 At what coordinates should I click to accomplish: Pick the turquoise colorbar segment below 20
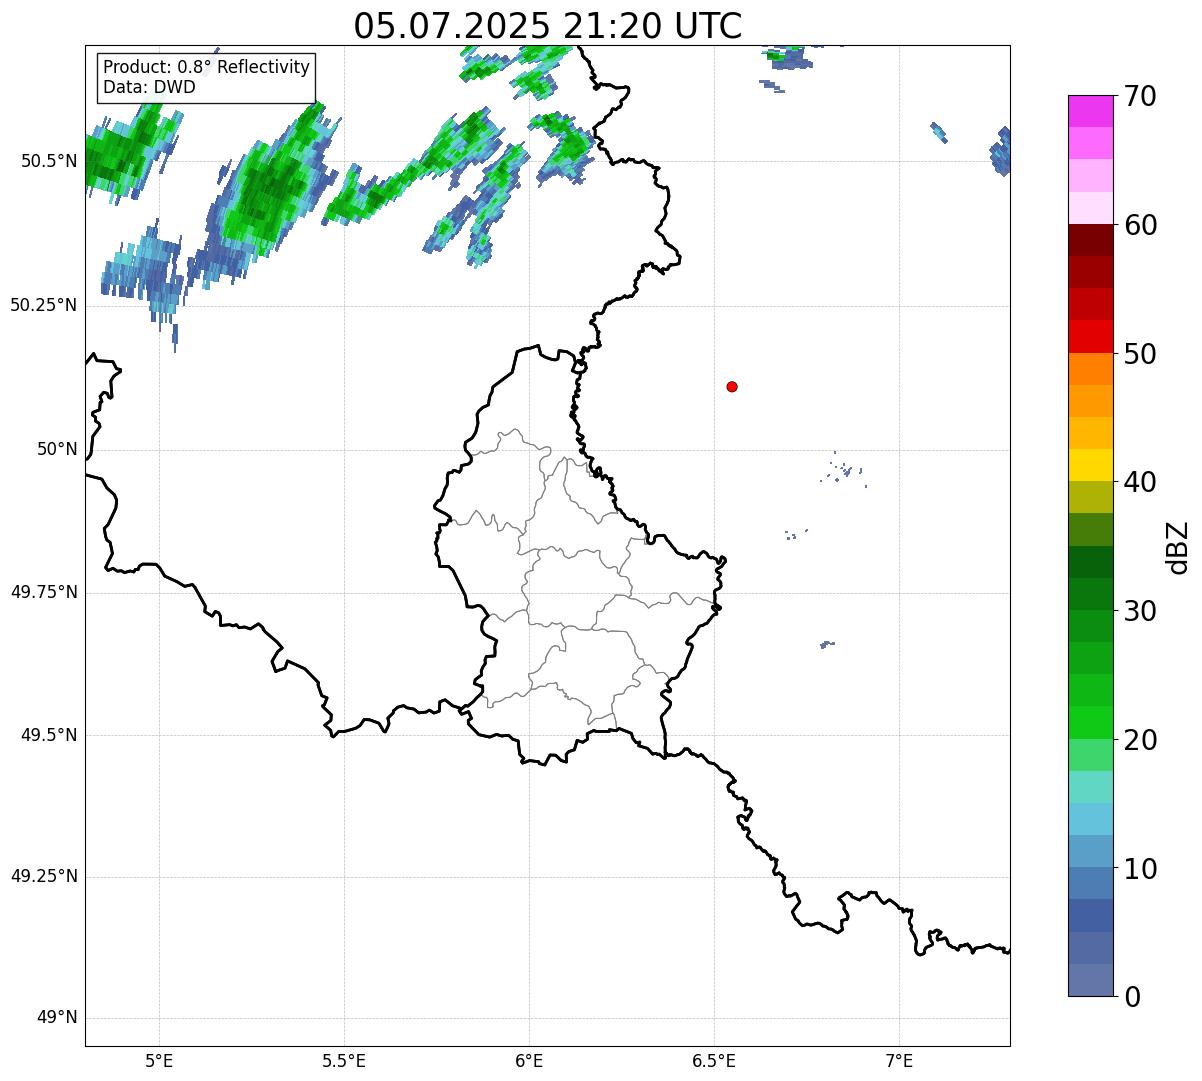1091,787
